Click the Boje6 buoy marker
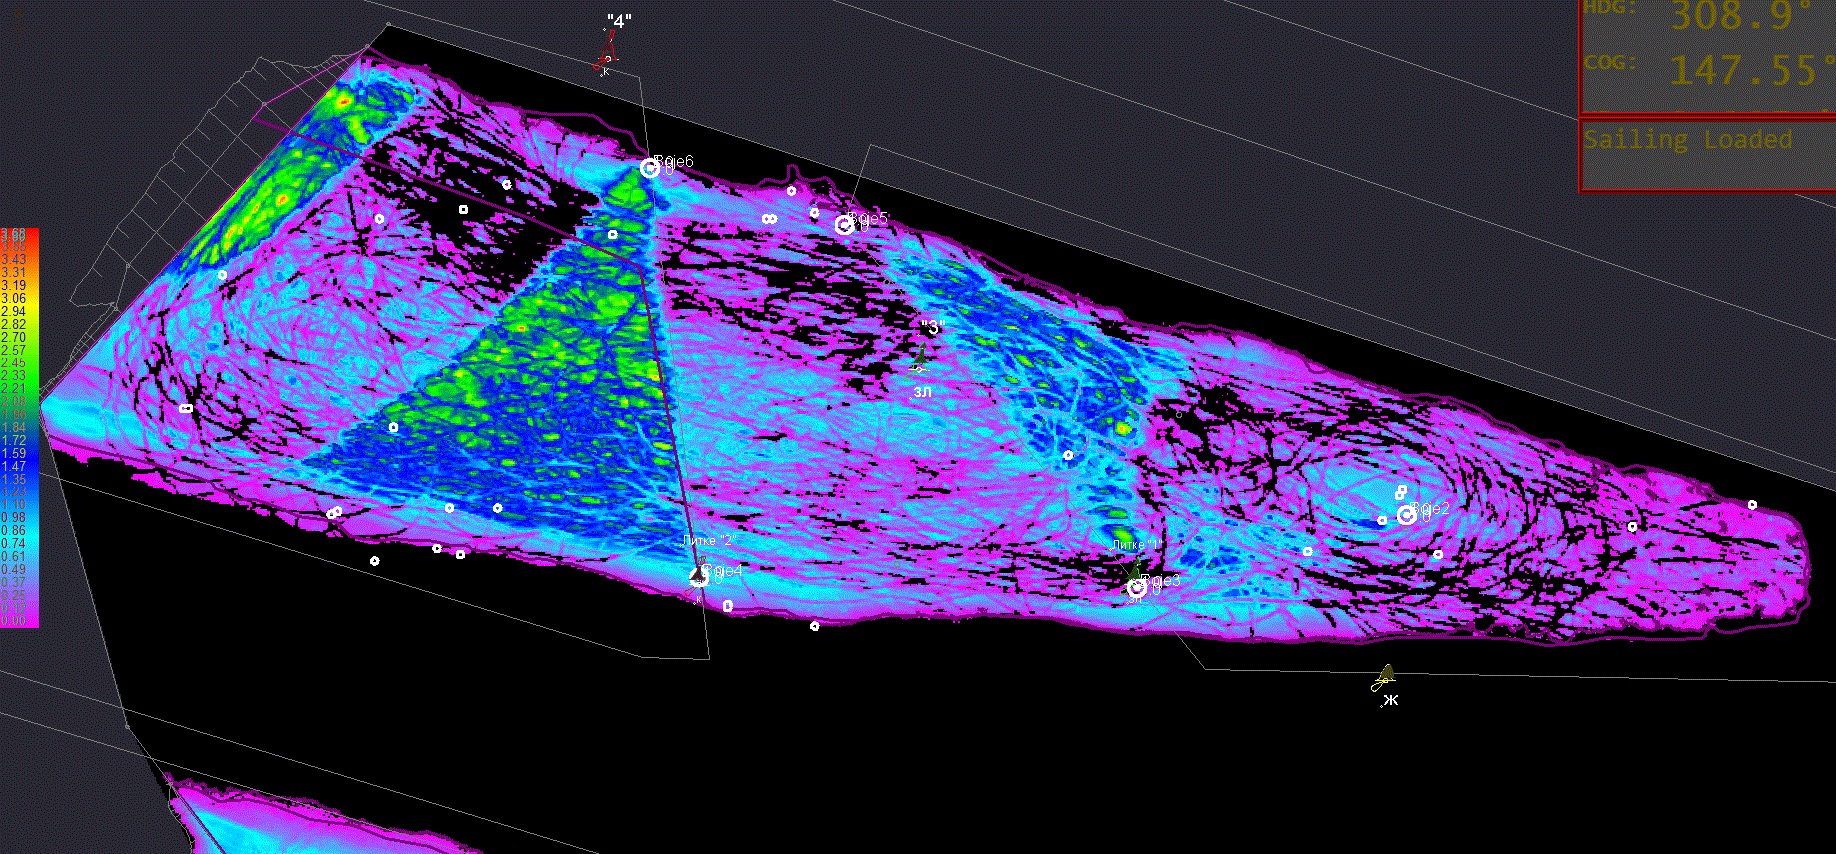Viewport: 1836px width, 854px height. point(650,168)
